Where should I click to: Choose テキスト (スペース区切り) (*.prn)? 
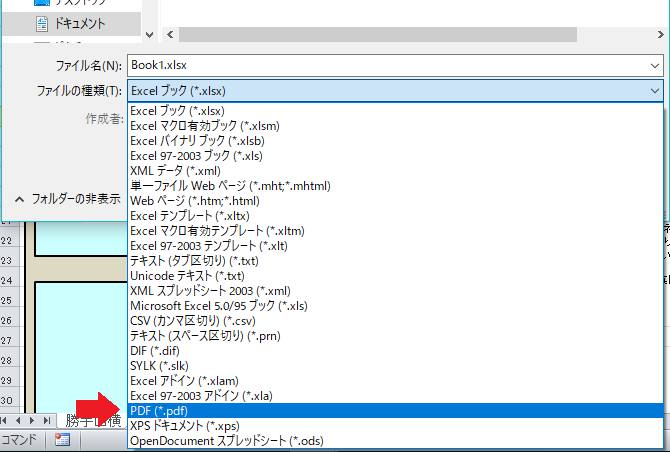pyautogui.click(x=395, y=336)
